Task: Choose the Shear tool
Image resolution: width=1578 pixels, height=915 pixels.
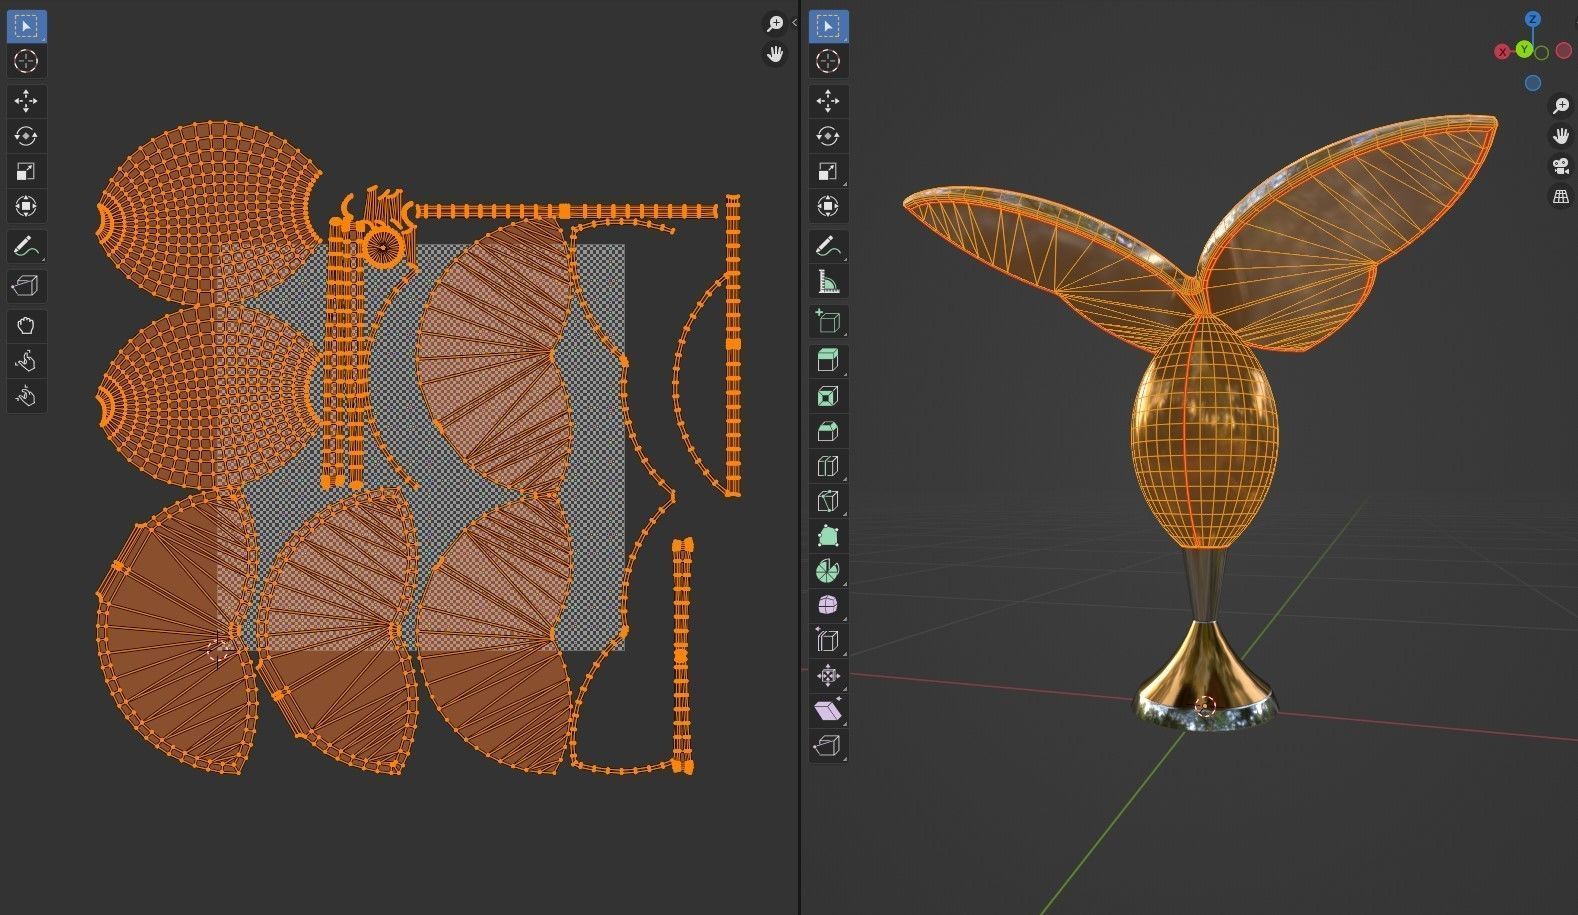Action: coord(828,711)
